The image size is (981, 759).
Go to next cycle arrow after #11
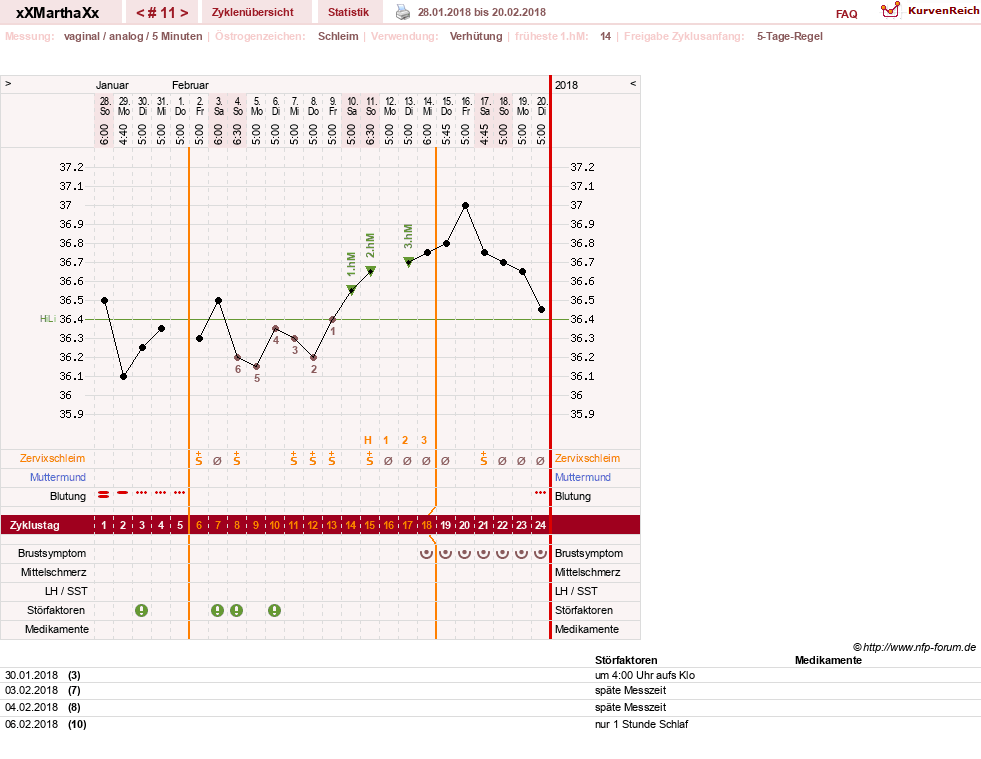[x=184, y=13]
